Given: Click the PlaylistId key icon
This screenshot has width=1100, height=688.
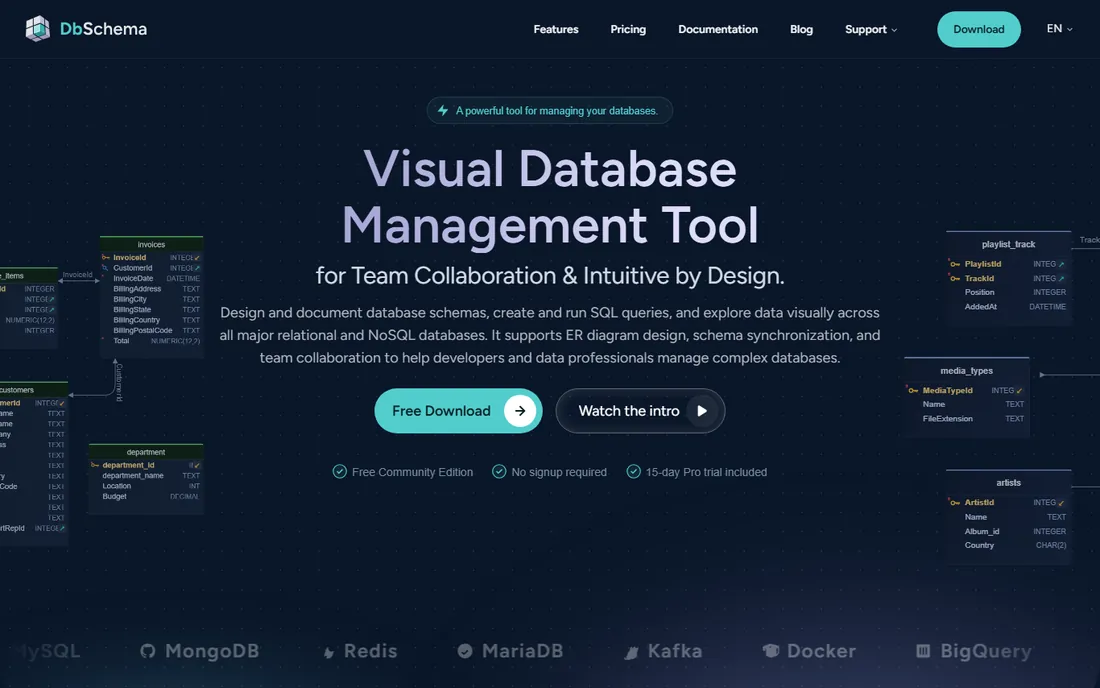Looking at the screenshot, I should (x=955, y=264).
